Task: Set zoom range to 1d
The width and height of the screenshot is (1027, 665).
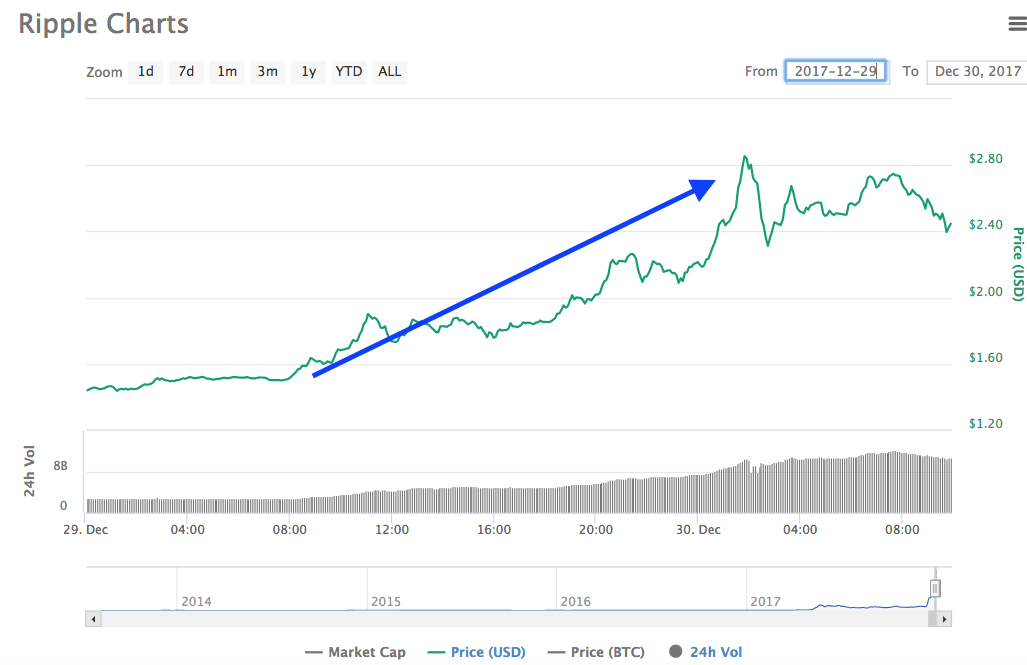Action: pos(145,71)
